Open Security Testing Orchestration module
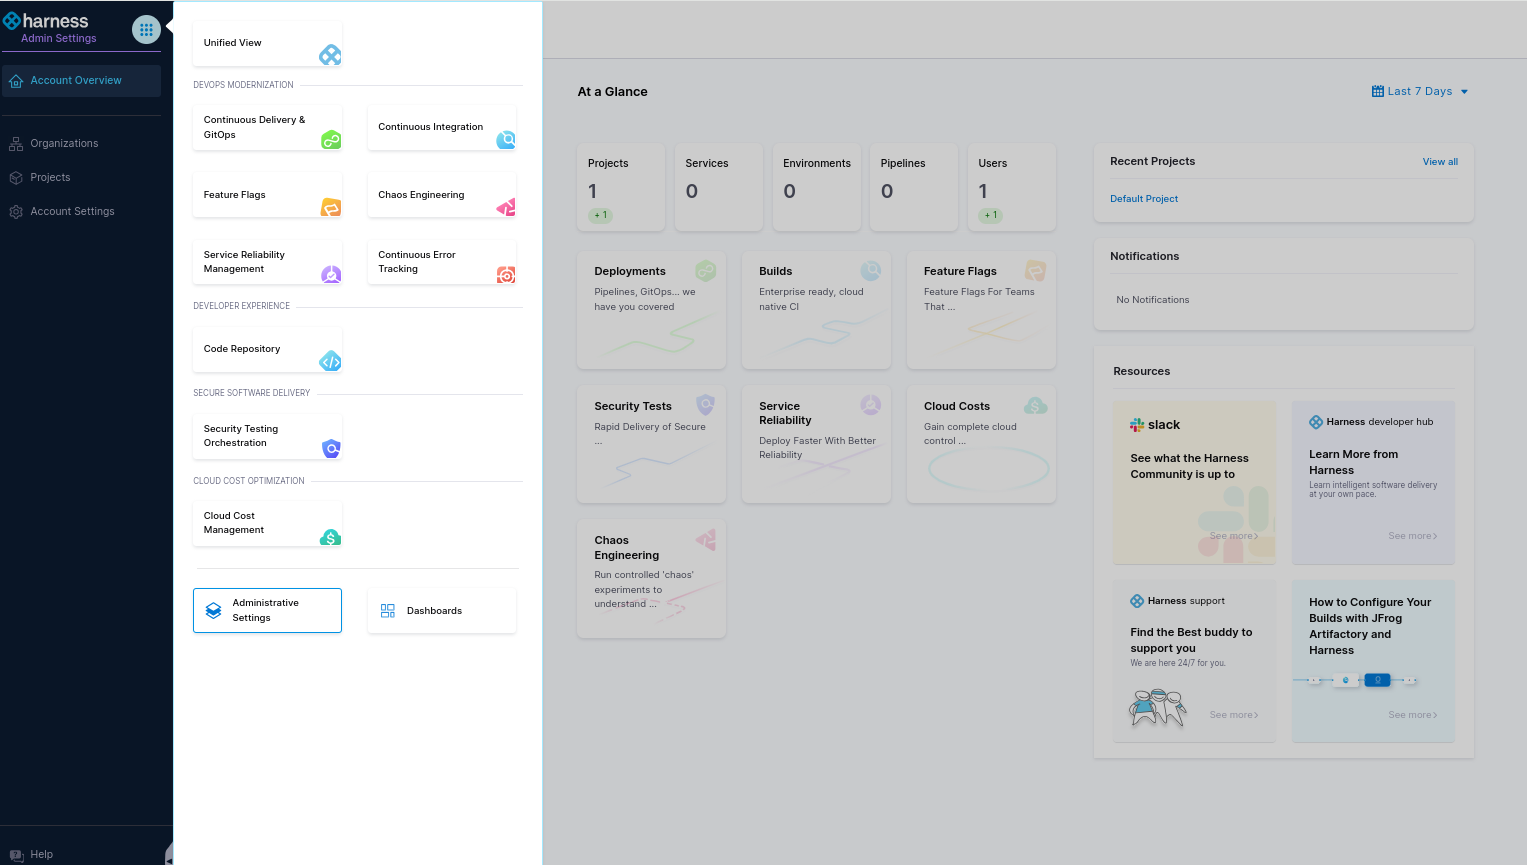Image resolution: width=1527 pixels, height=865 pixels. pyautogui.click(x=267, y=436)
